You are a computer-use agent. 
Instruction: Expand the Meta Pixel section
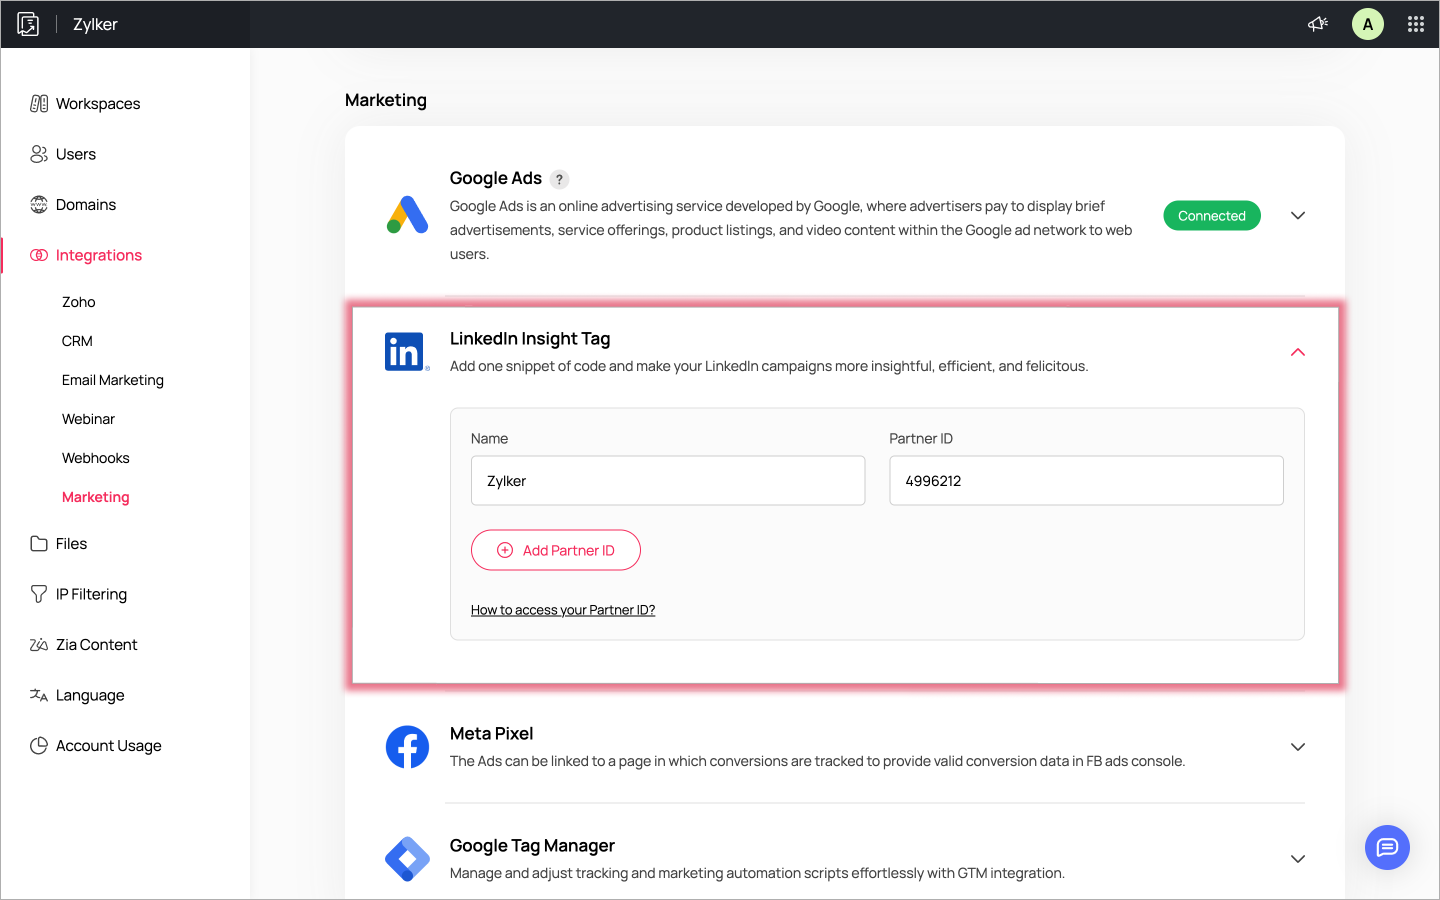tap(1298, 747)
